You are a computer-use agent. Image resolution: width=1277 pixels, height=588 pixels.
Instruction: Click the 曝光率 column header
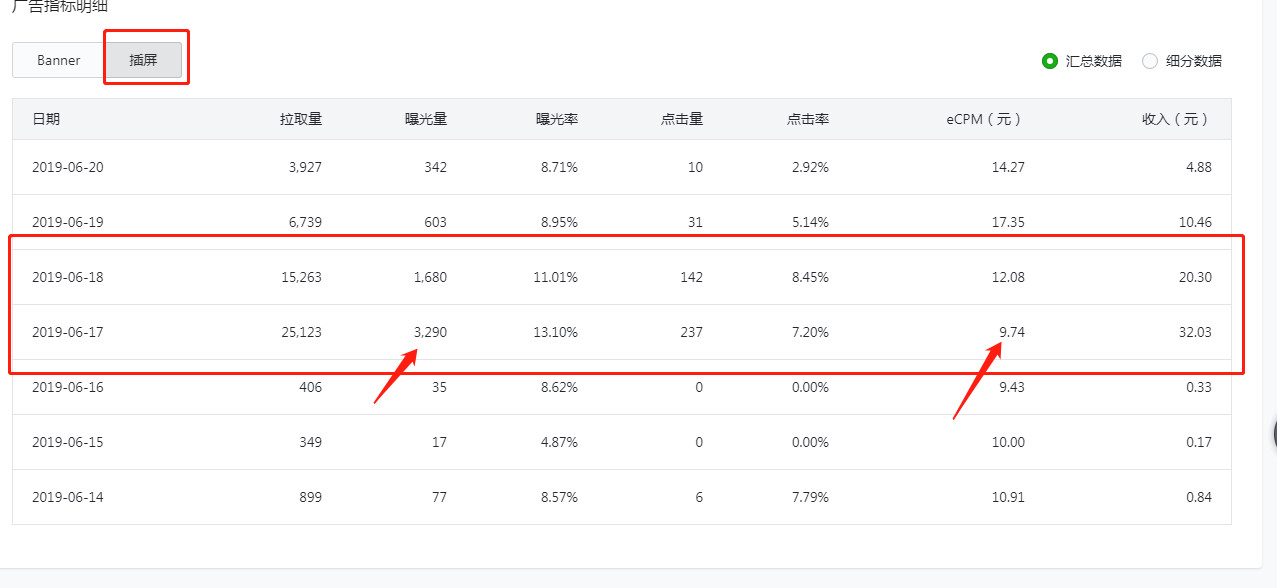(557, 119)
